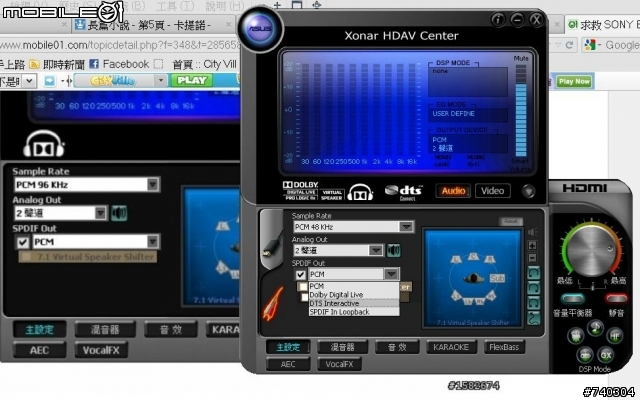Test speakers with front window Analog Out icon
The image size is (640, 400).
(394, 250)
